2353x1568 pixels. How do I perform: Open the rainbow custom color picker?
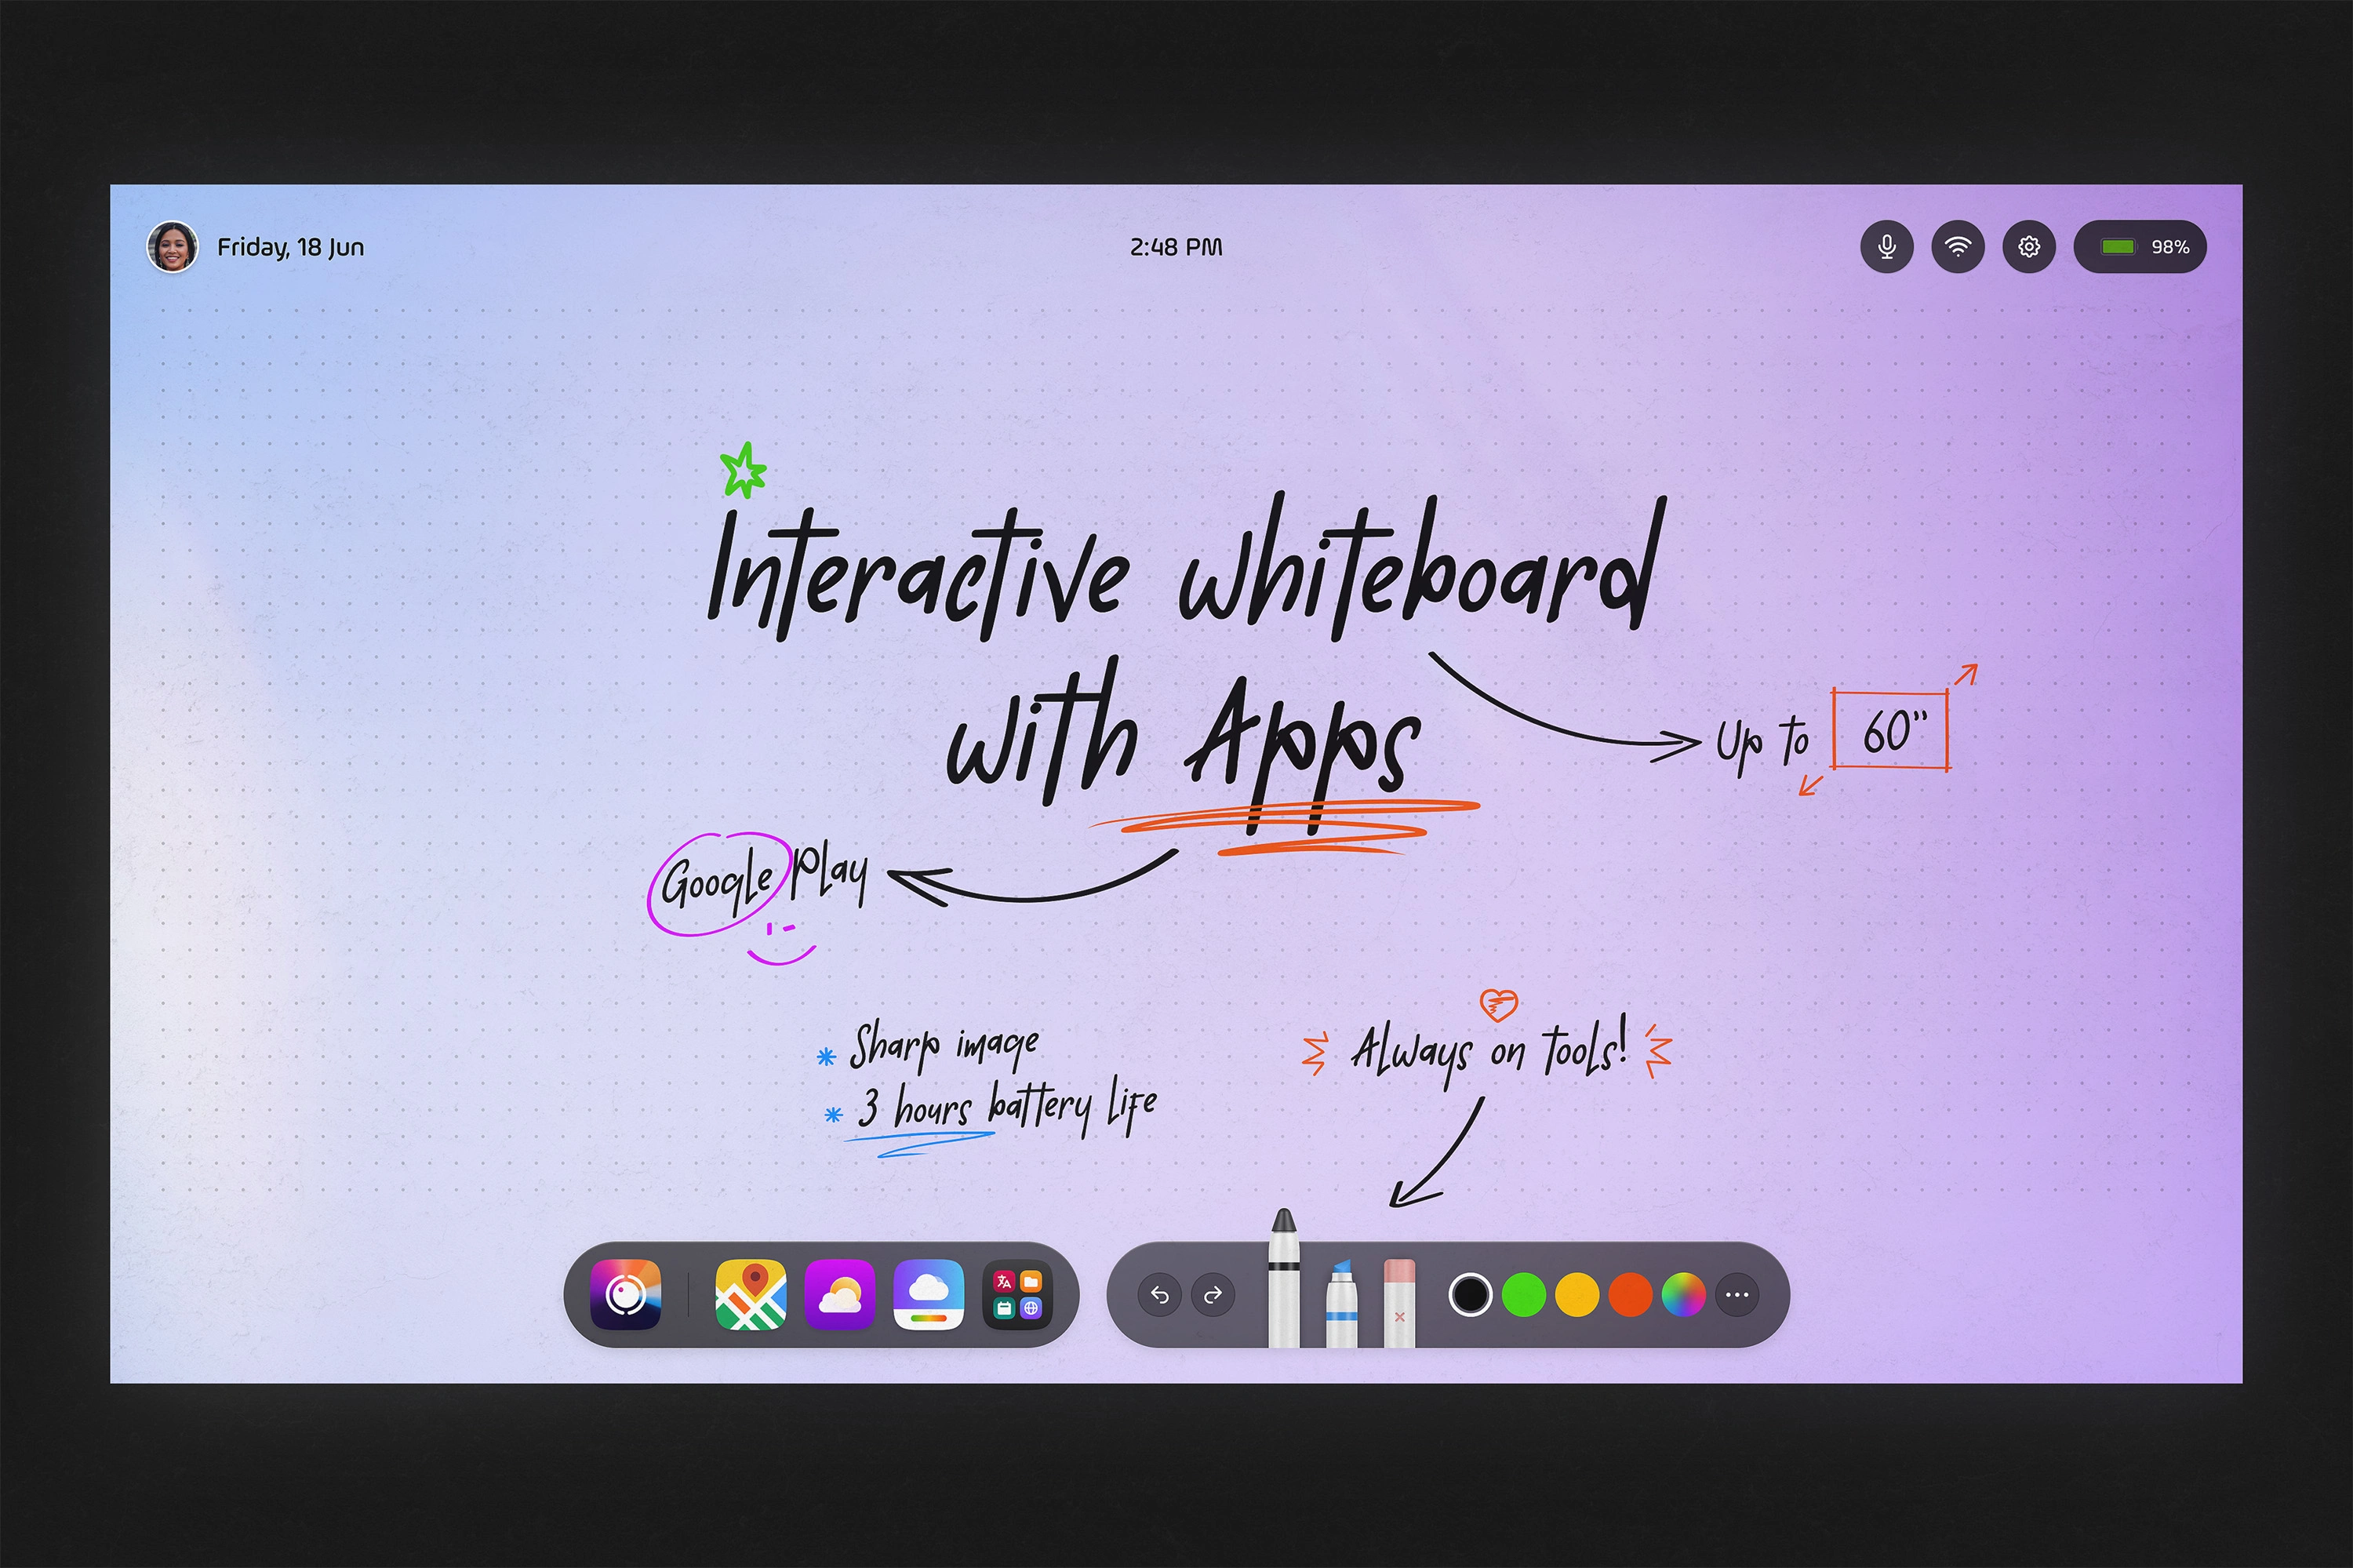tap(1683, 1295)
